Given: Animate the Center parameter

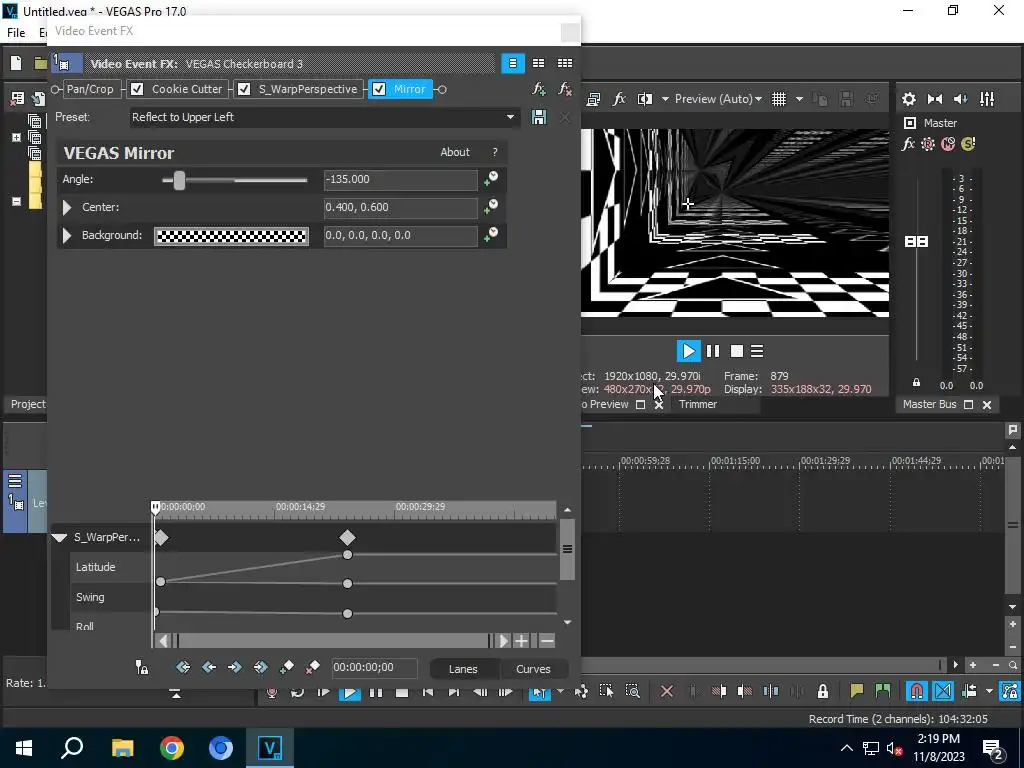Looking at the screenshot, I should [491, 207].
